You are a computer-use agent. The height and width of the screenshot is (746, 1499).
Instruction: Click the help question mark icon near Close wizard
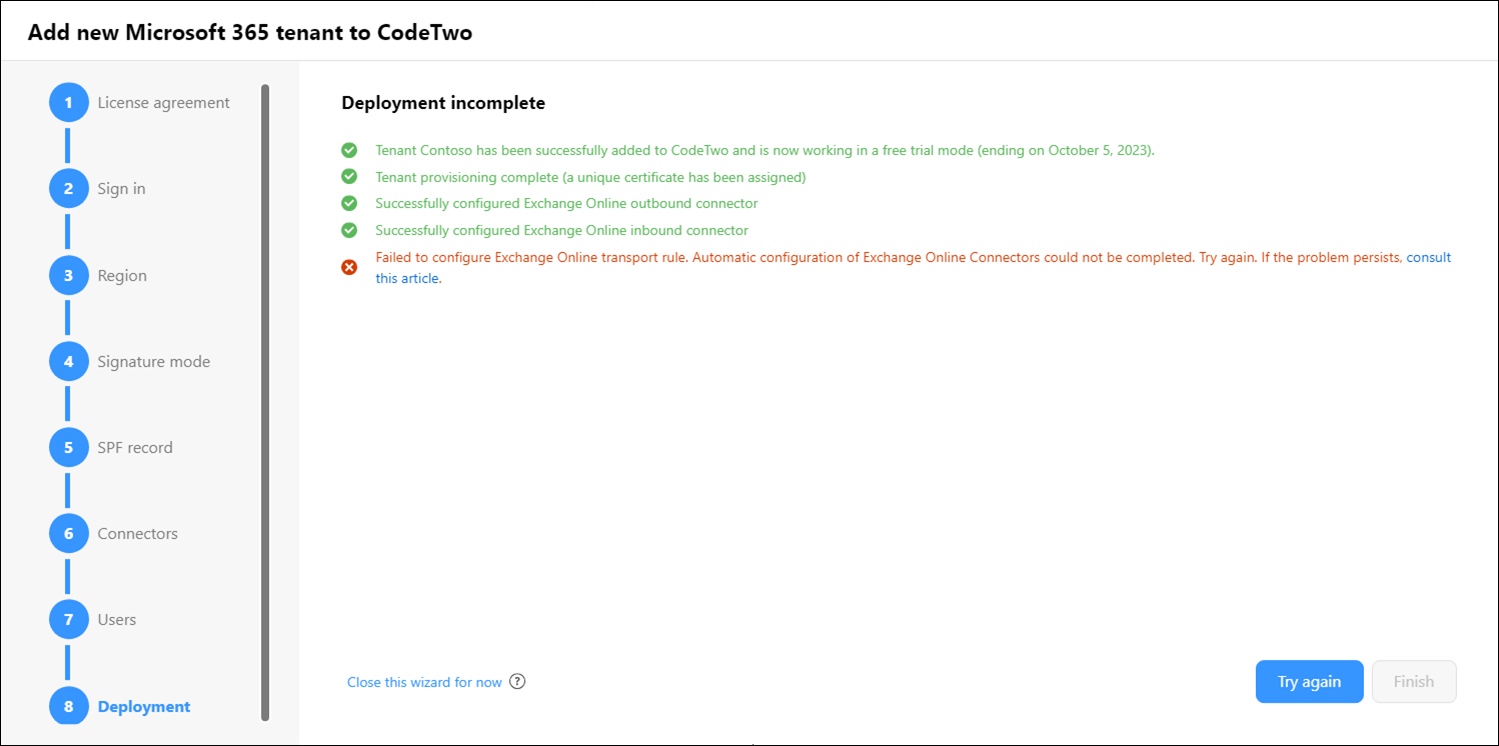(517, 682)
